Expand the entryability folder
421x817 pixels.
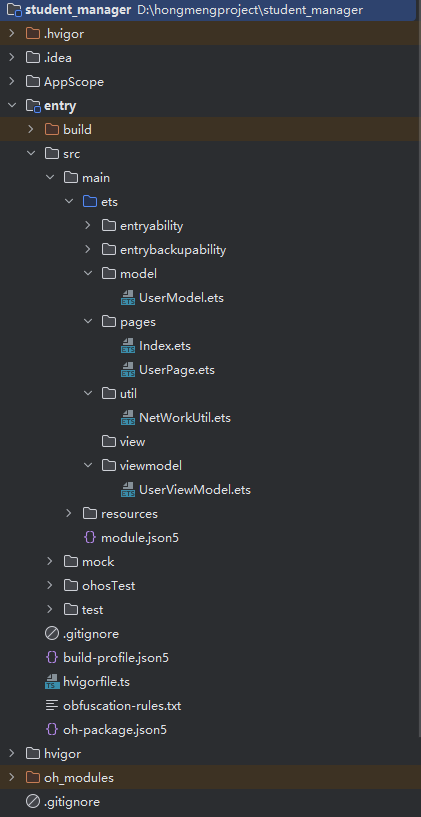click(x=88, y=226)
